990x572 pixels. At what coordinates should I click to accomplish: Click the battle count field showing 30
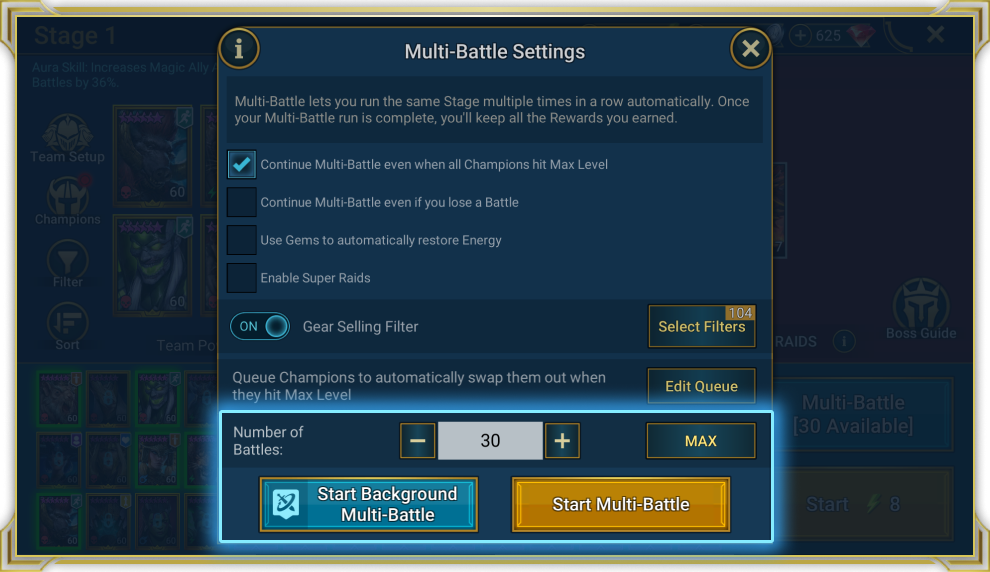coord(490,441)
